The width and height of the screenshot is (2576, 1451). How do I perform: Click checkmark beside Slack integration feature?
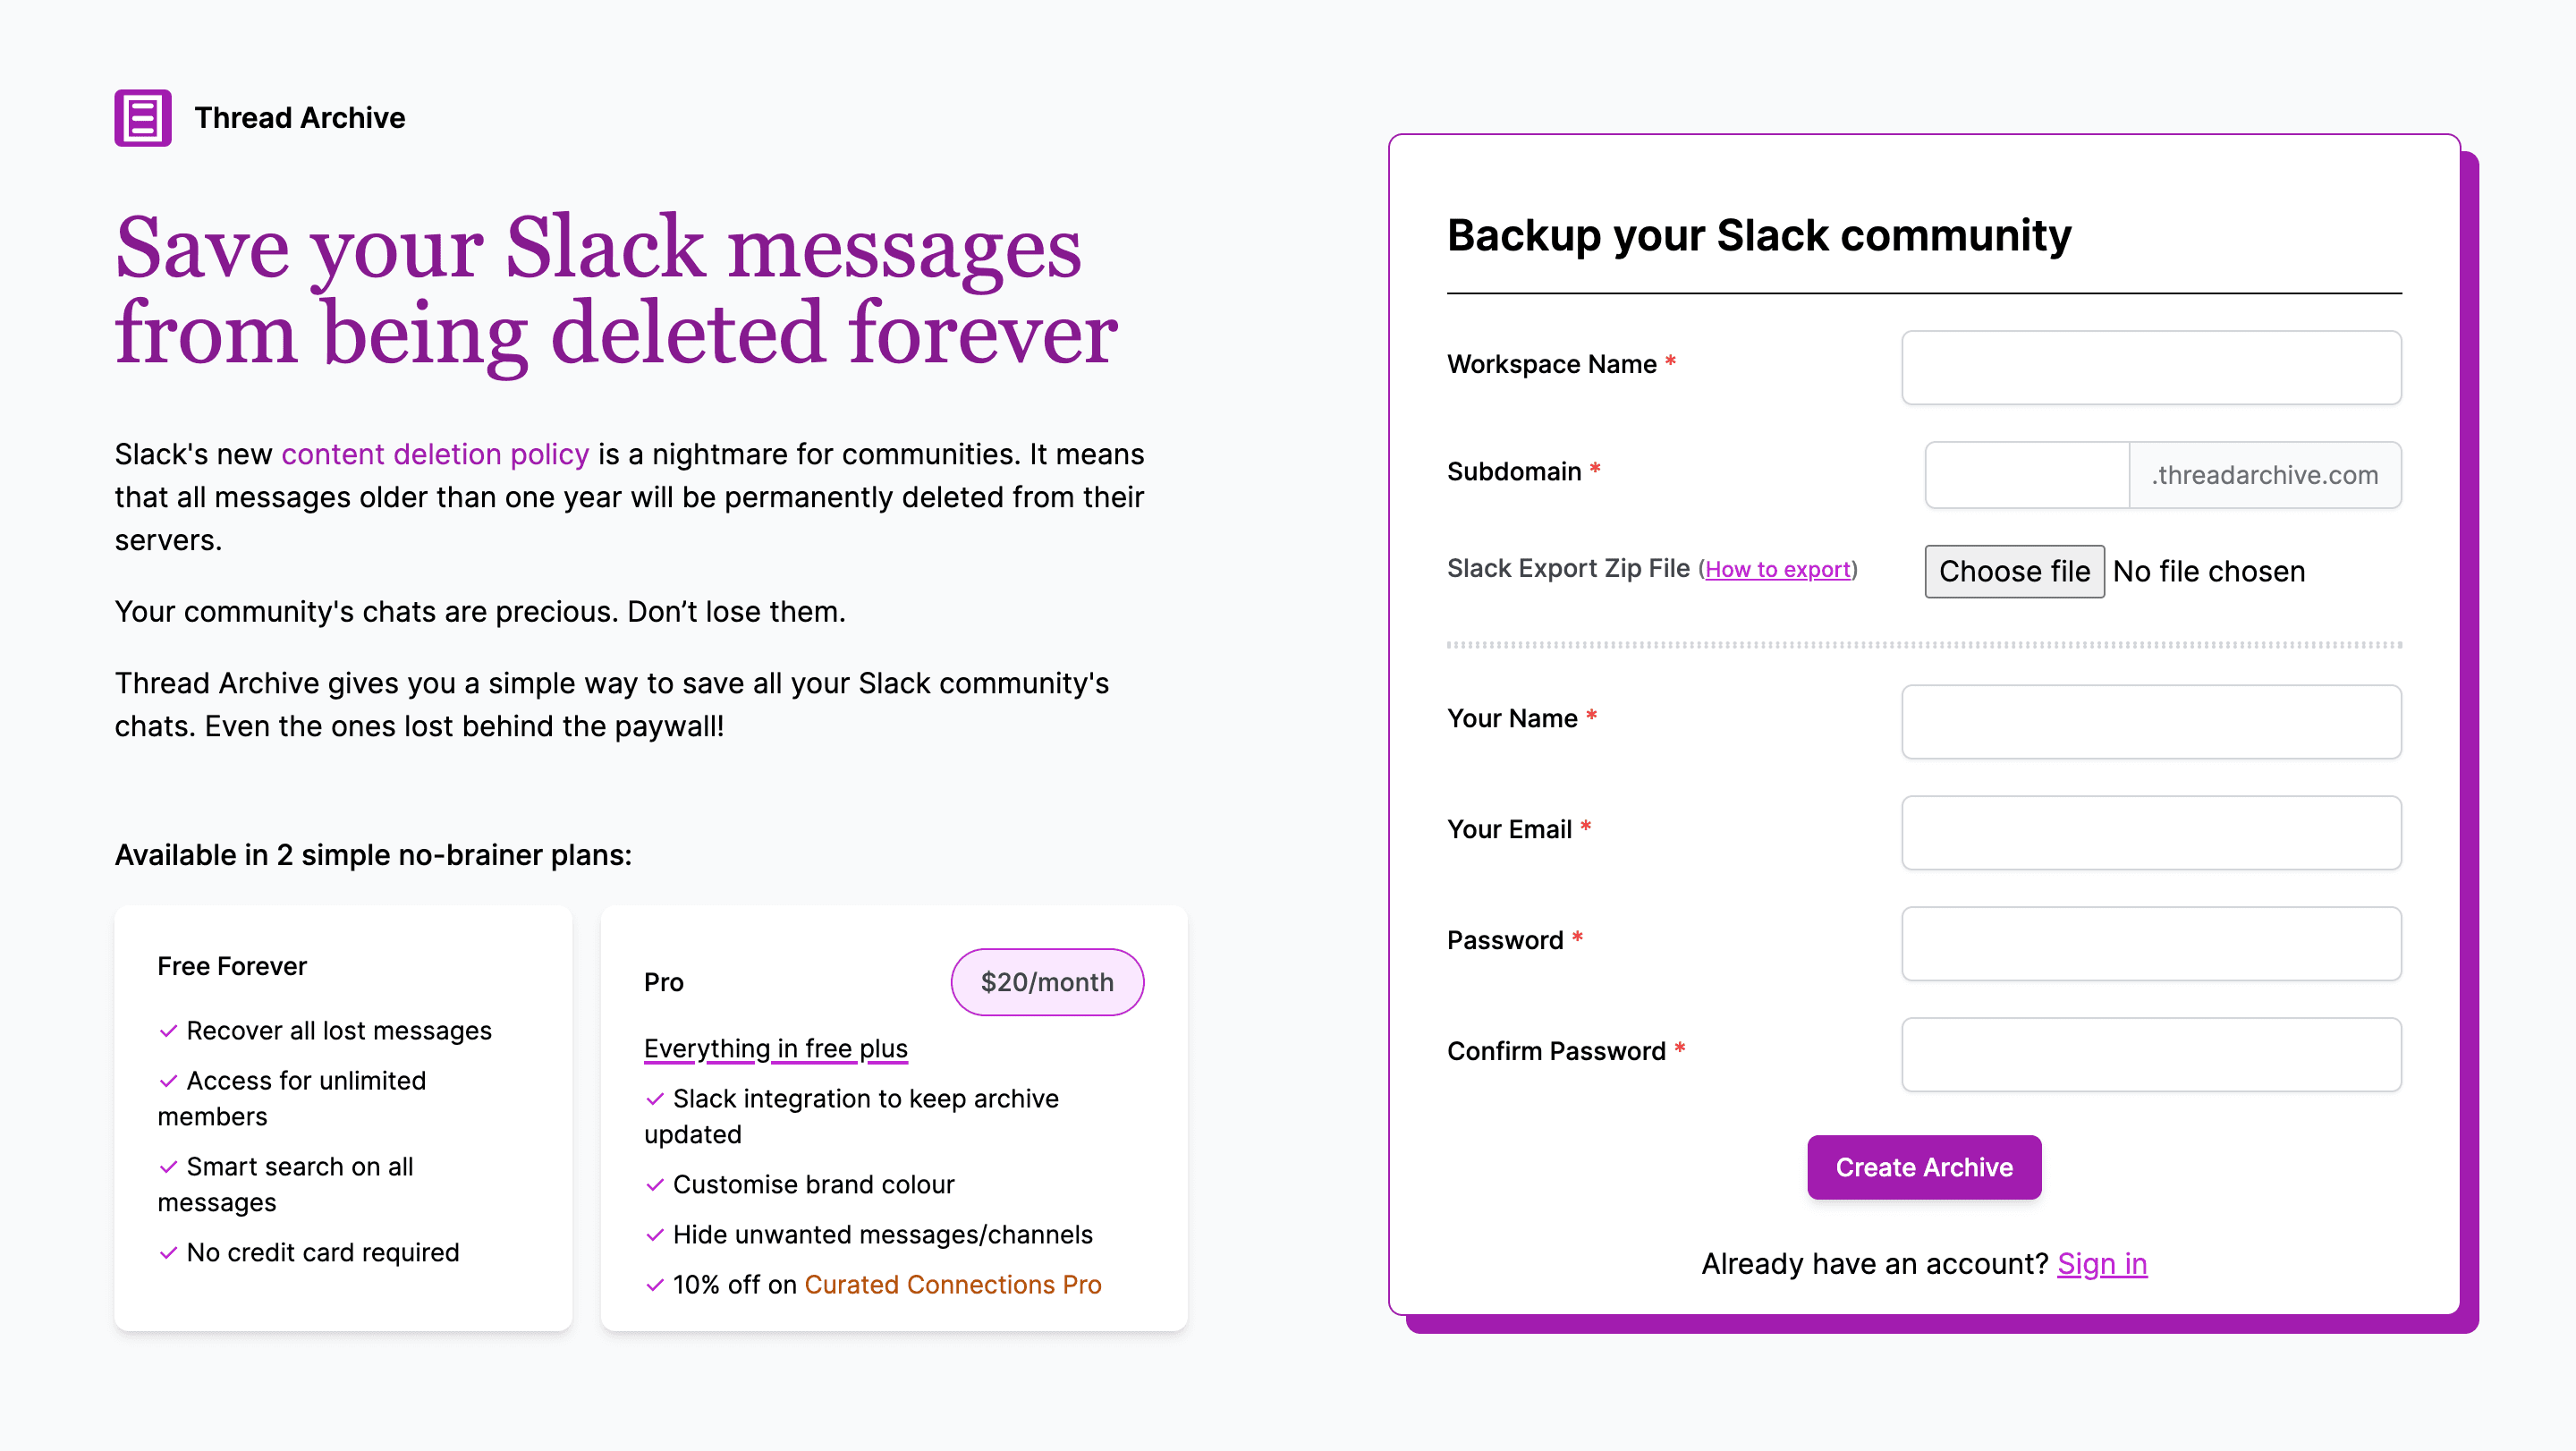click(x=655, y=1099)
